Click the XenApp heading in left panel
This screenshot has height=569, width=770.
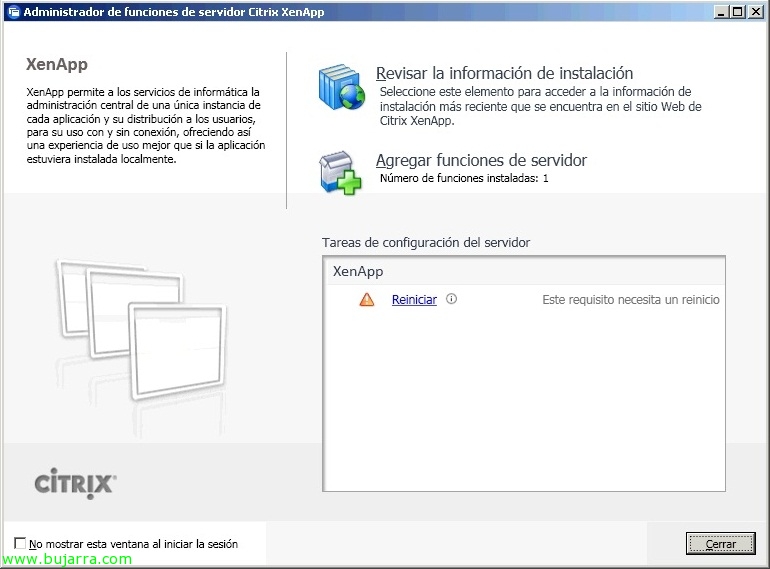pos(57,64)
